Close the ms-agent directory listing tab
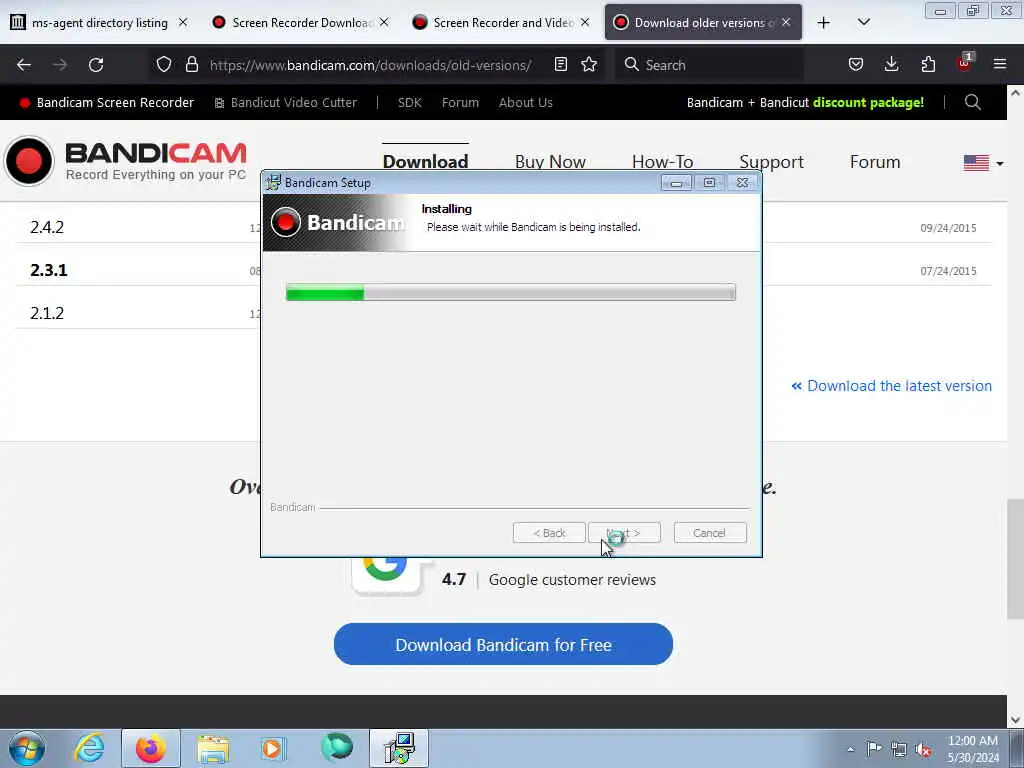 pos(183,23)
